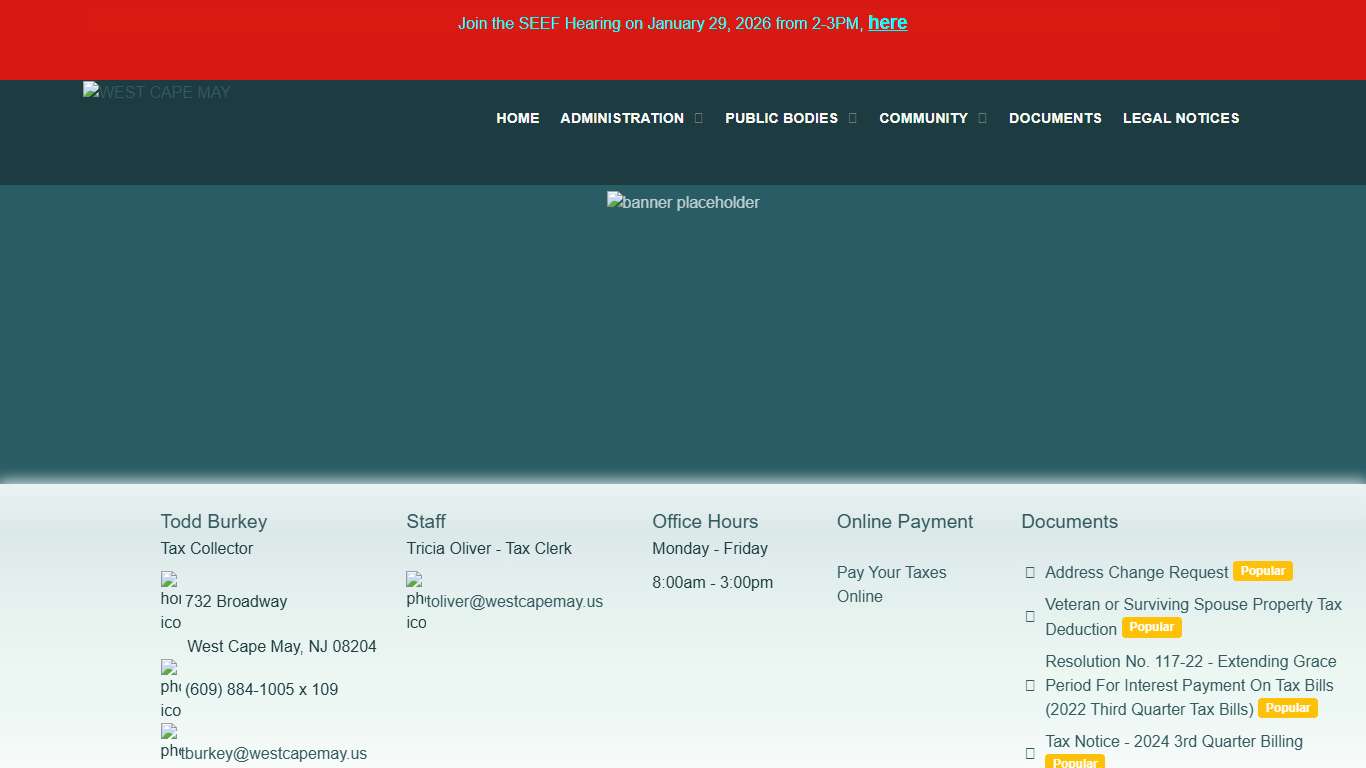Expand the Community dropdown arrow
Image resolution: width=1366 pixels, height=768 pixels.
click(x=983, y=118)
